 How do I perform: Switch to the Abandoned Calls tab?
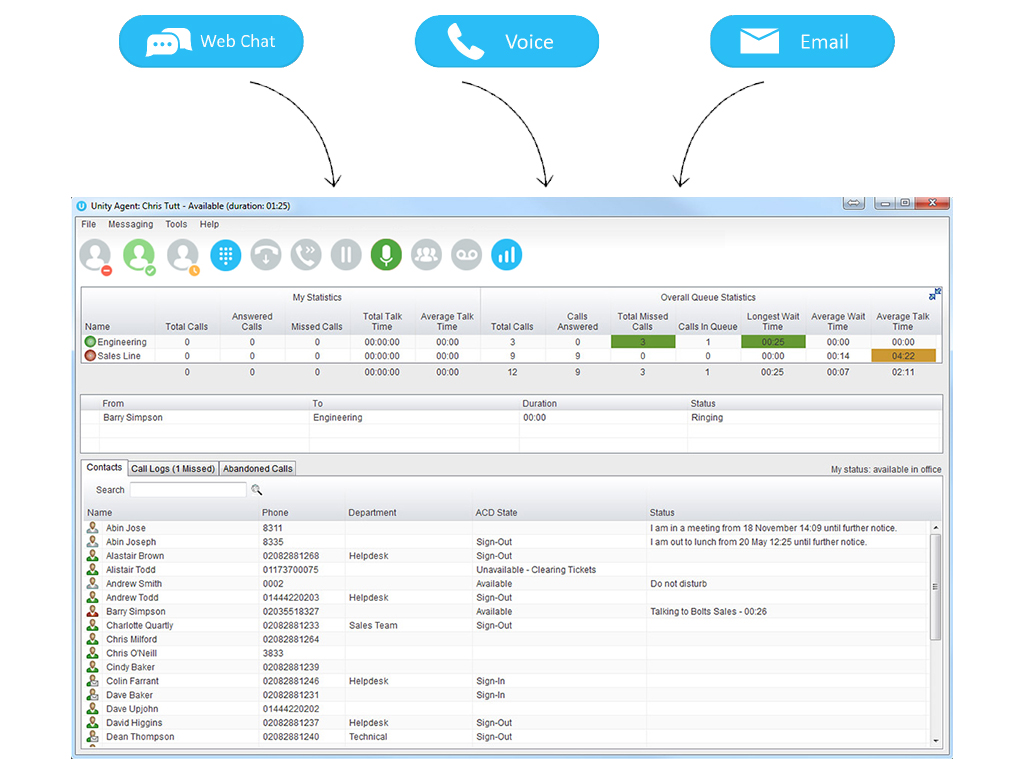click(258, 469)
